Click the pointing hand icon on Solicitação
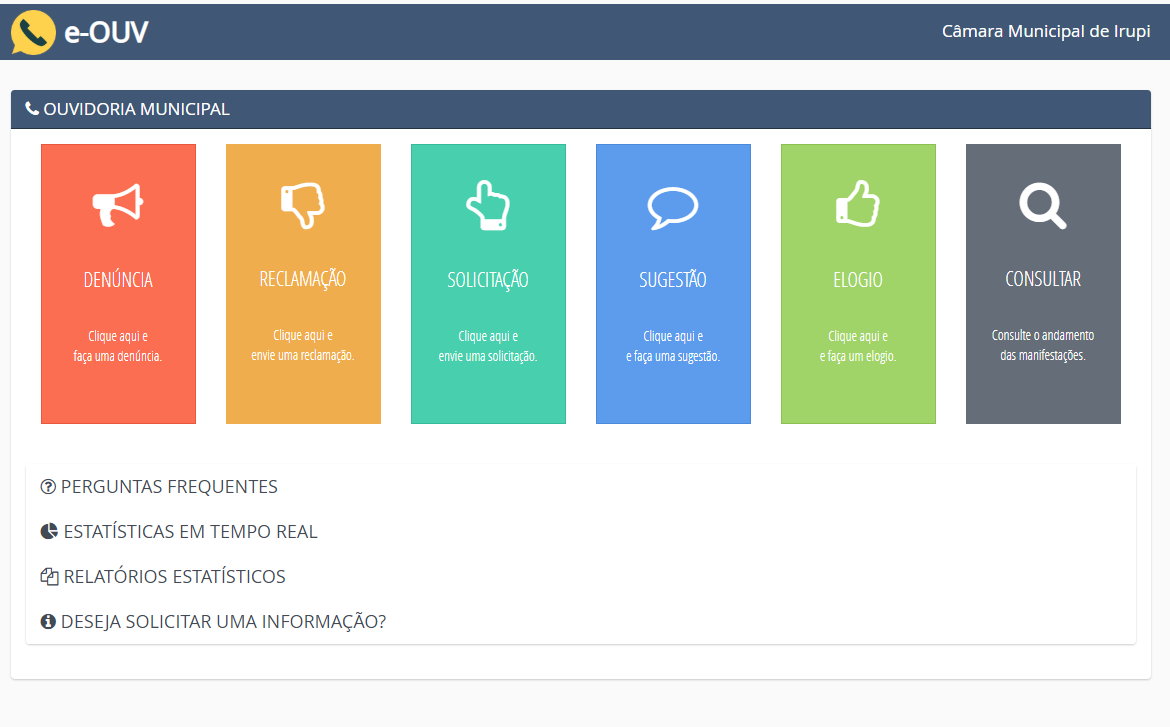 point(488,206)
